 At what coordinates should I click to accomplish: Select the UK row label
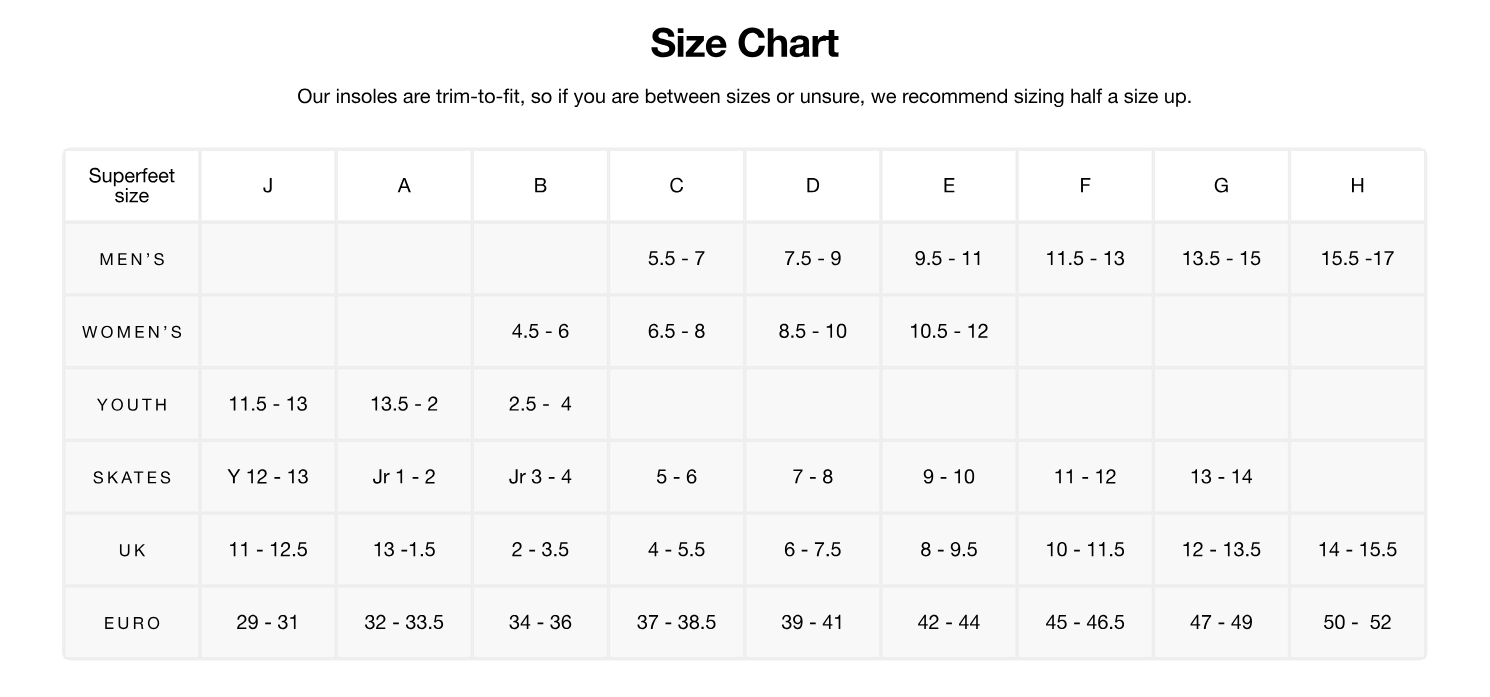pos(132,550)
